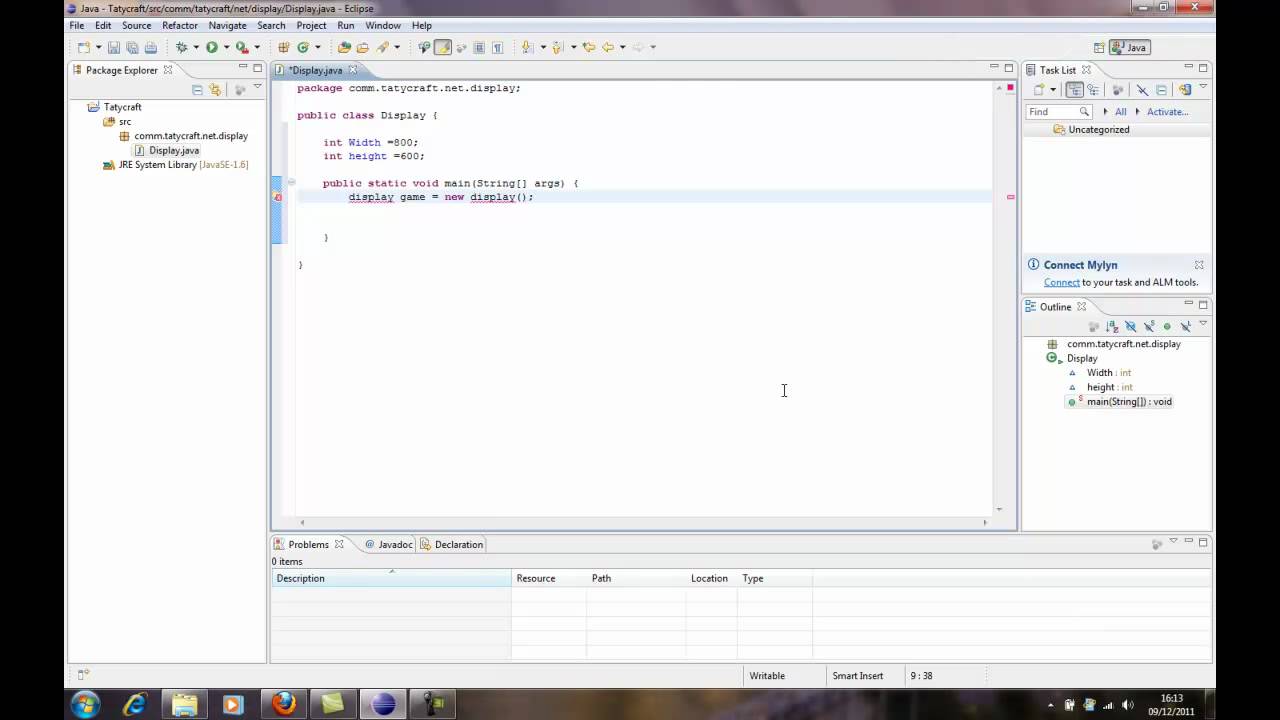This screenshot has width=1280, height=720.
Task: Collapse All in Package Explorer
Action: (197, 90)
